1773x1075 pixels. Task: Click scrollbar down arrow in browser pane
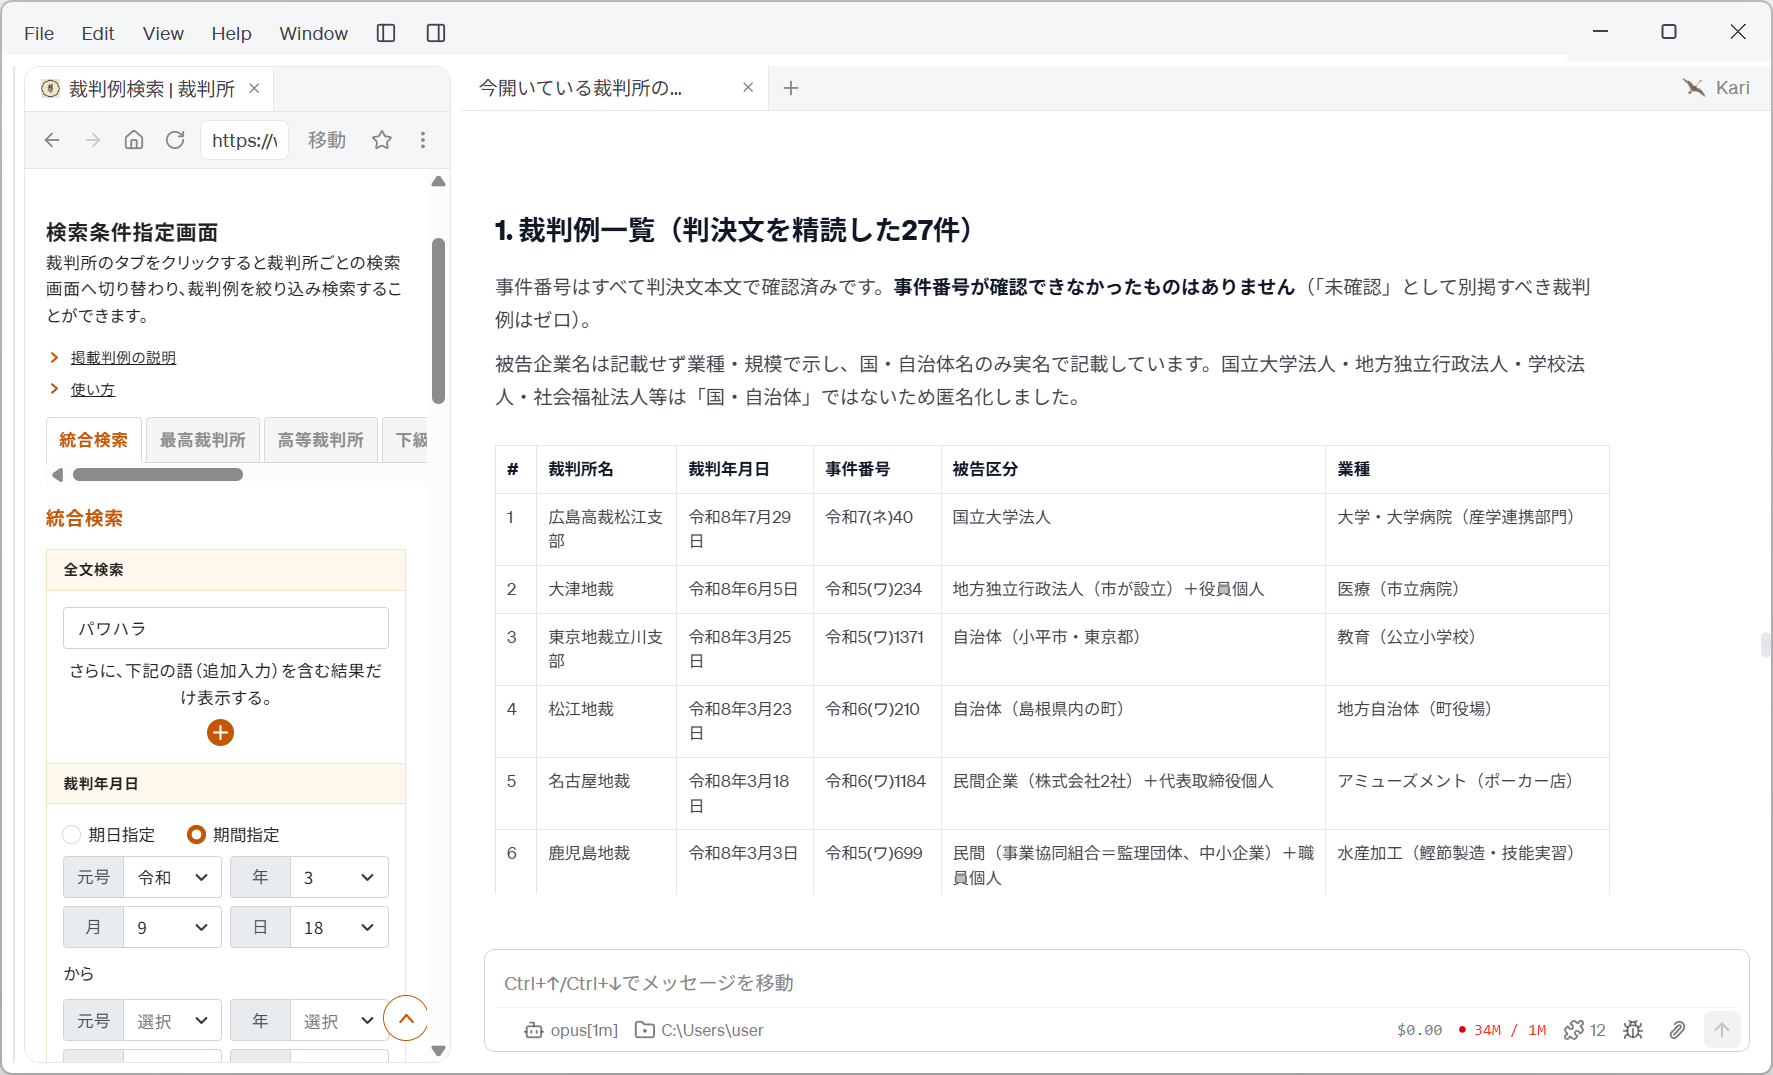coord(438,1051)
